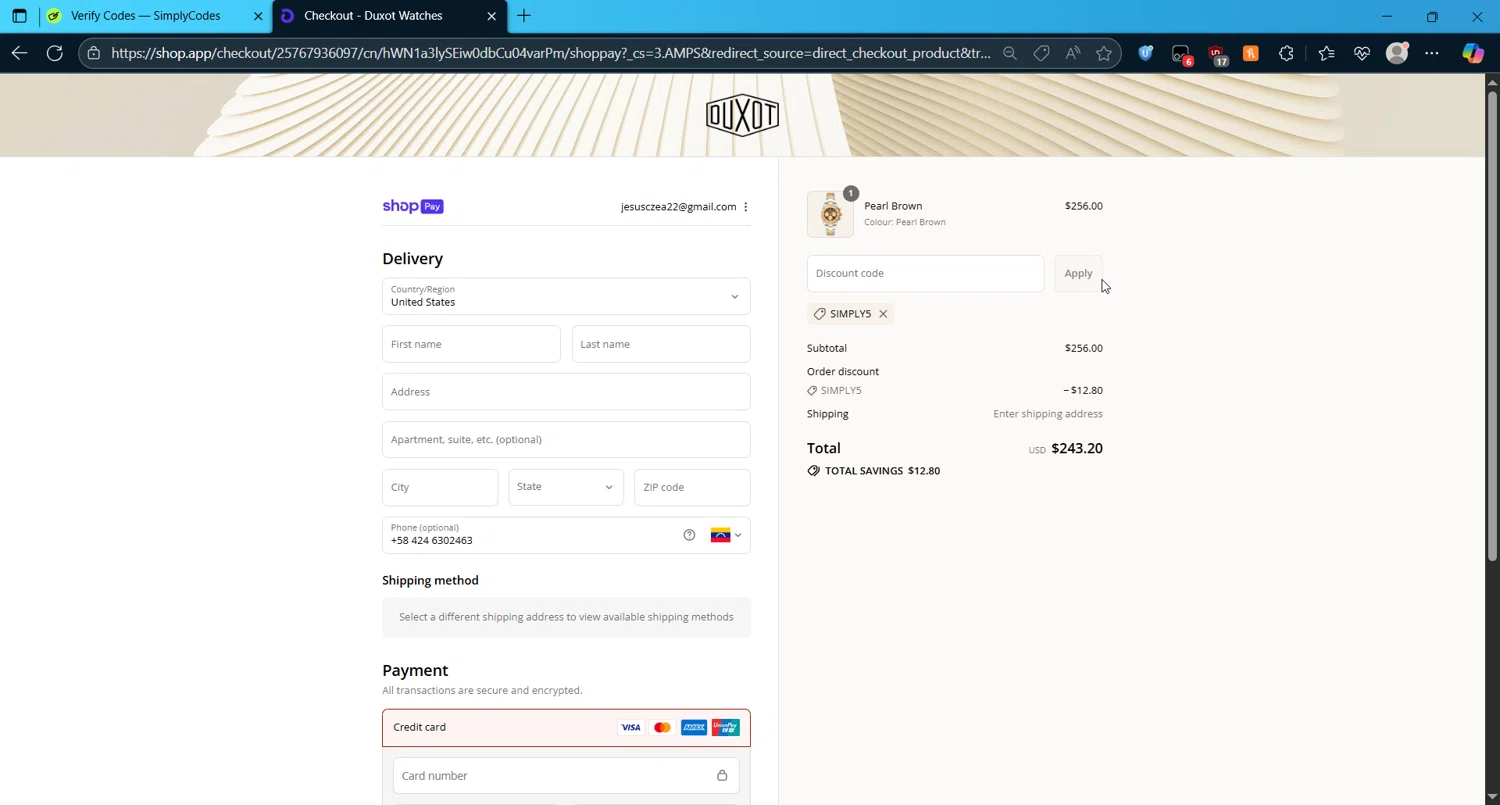Click the Pearl Brown product name

click(x=893, y=206)
